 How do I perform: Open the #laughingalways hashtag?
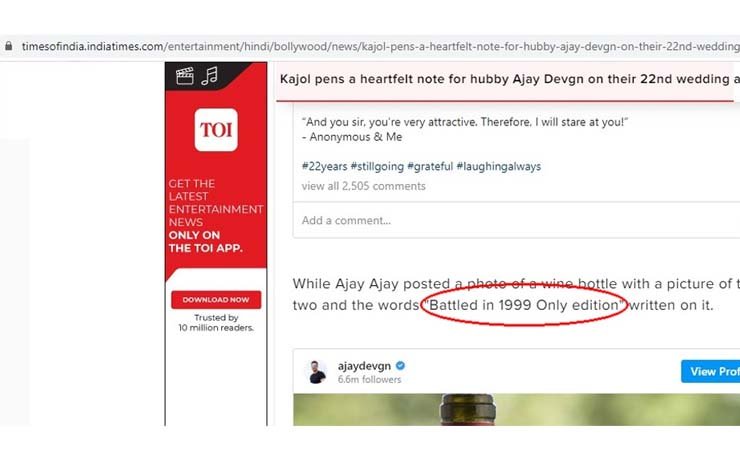(x=498, y=167)
